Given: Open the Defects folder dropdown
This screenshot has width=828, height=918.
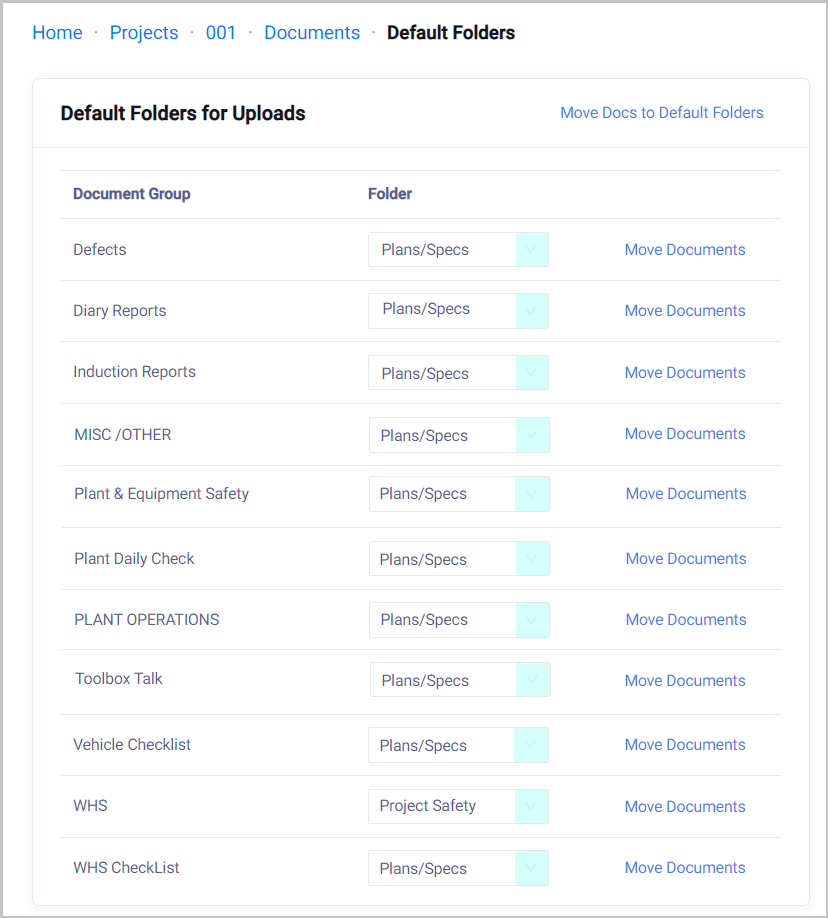Looking at the screenshot, I should pyautogui.click(x=458, y=250).
